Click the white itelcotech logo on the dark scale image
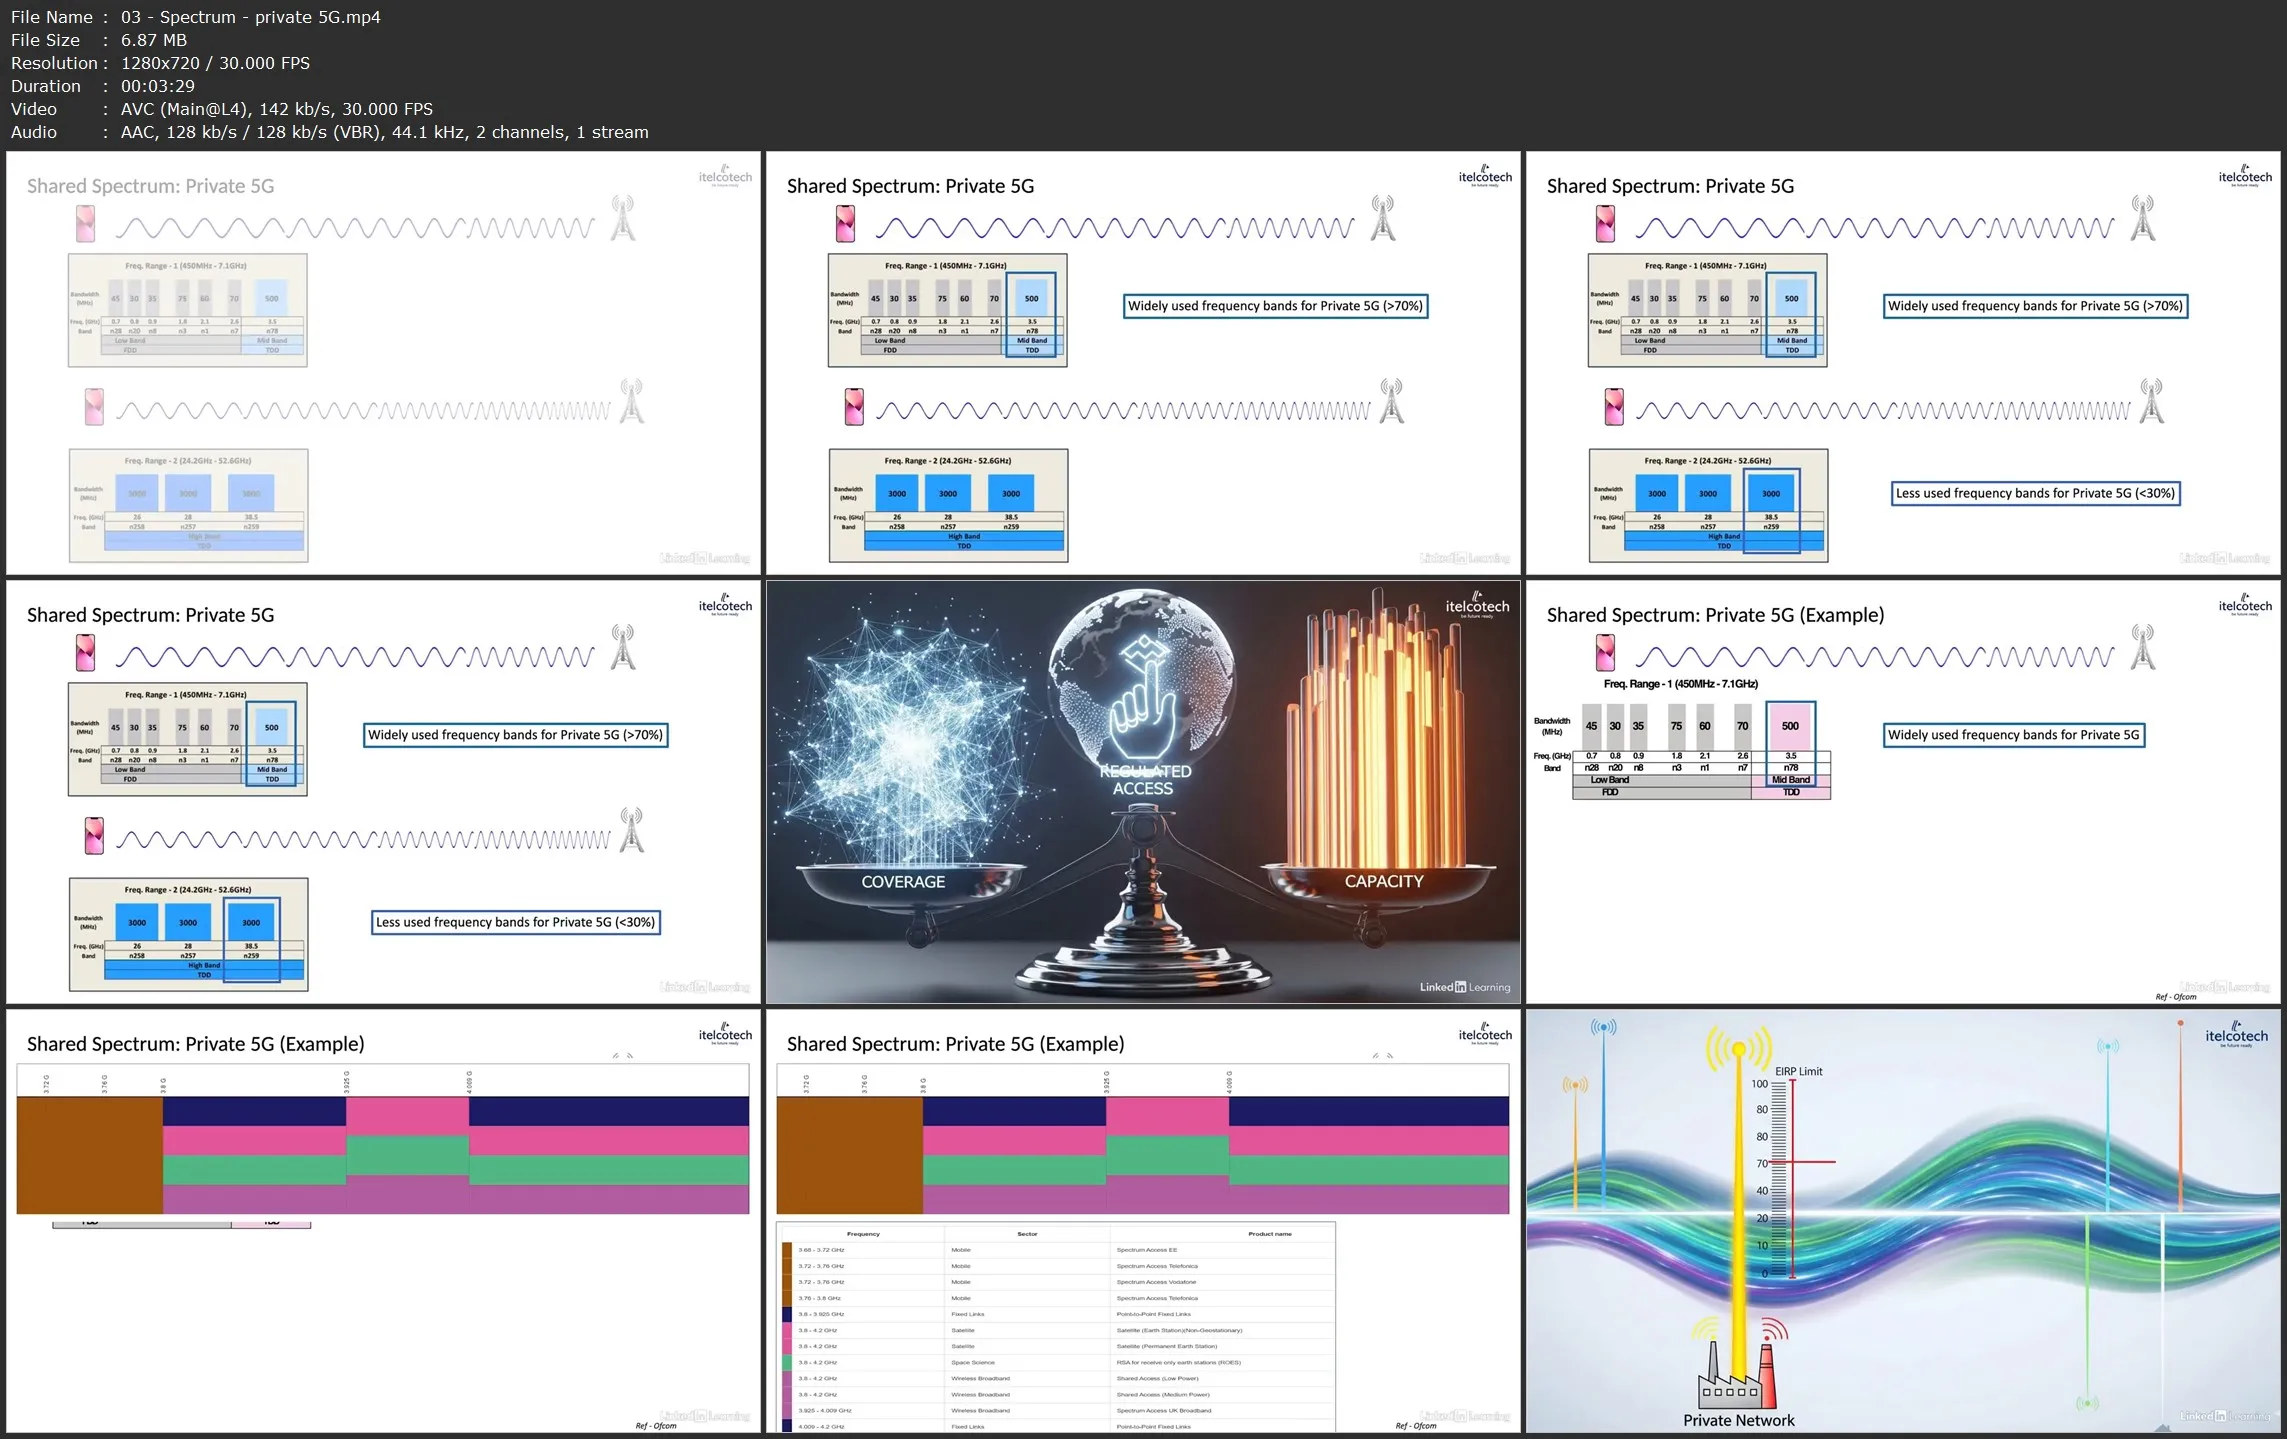Viewport: 2287px width, 1439px height. click(x=1477, y=606)
